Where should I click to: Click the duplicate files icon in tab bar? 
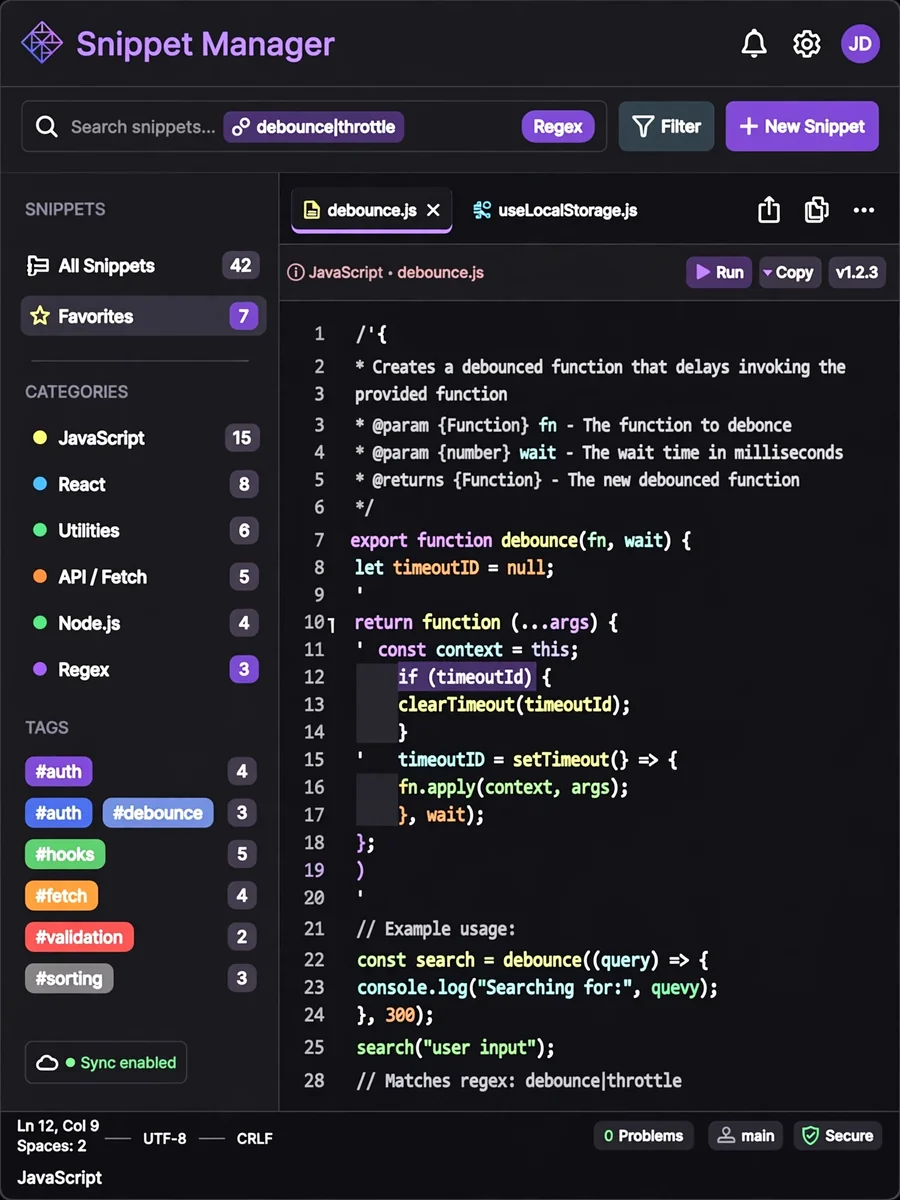tap(816, 210)
